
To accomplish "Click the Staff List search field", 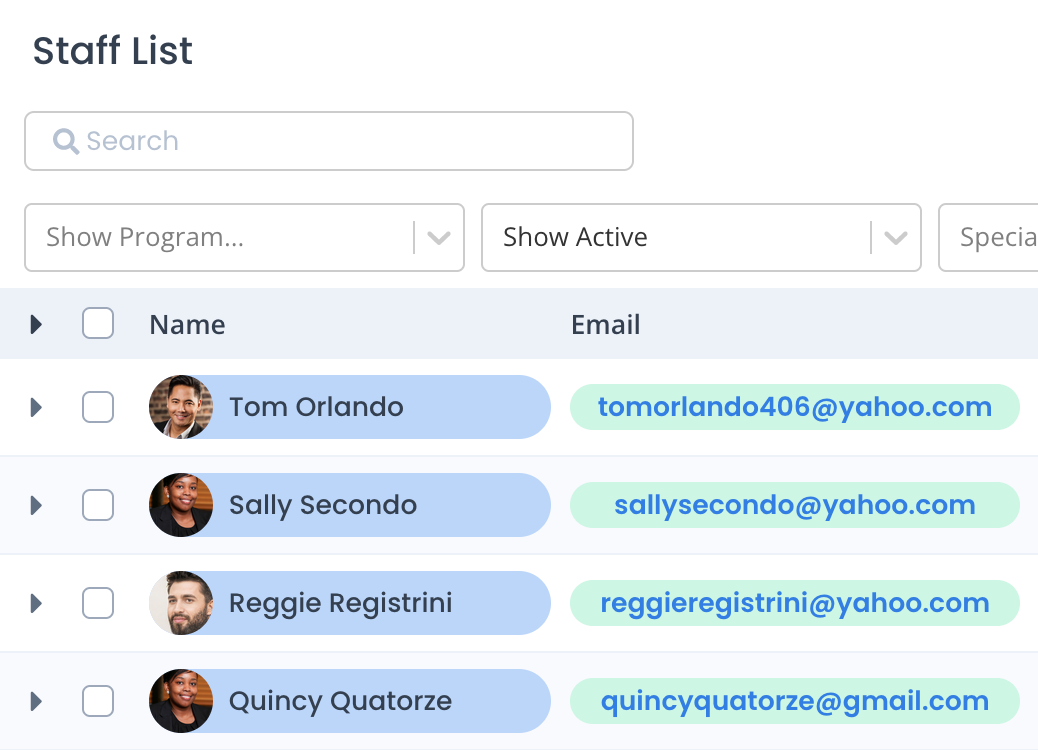I will [329, 141].
